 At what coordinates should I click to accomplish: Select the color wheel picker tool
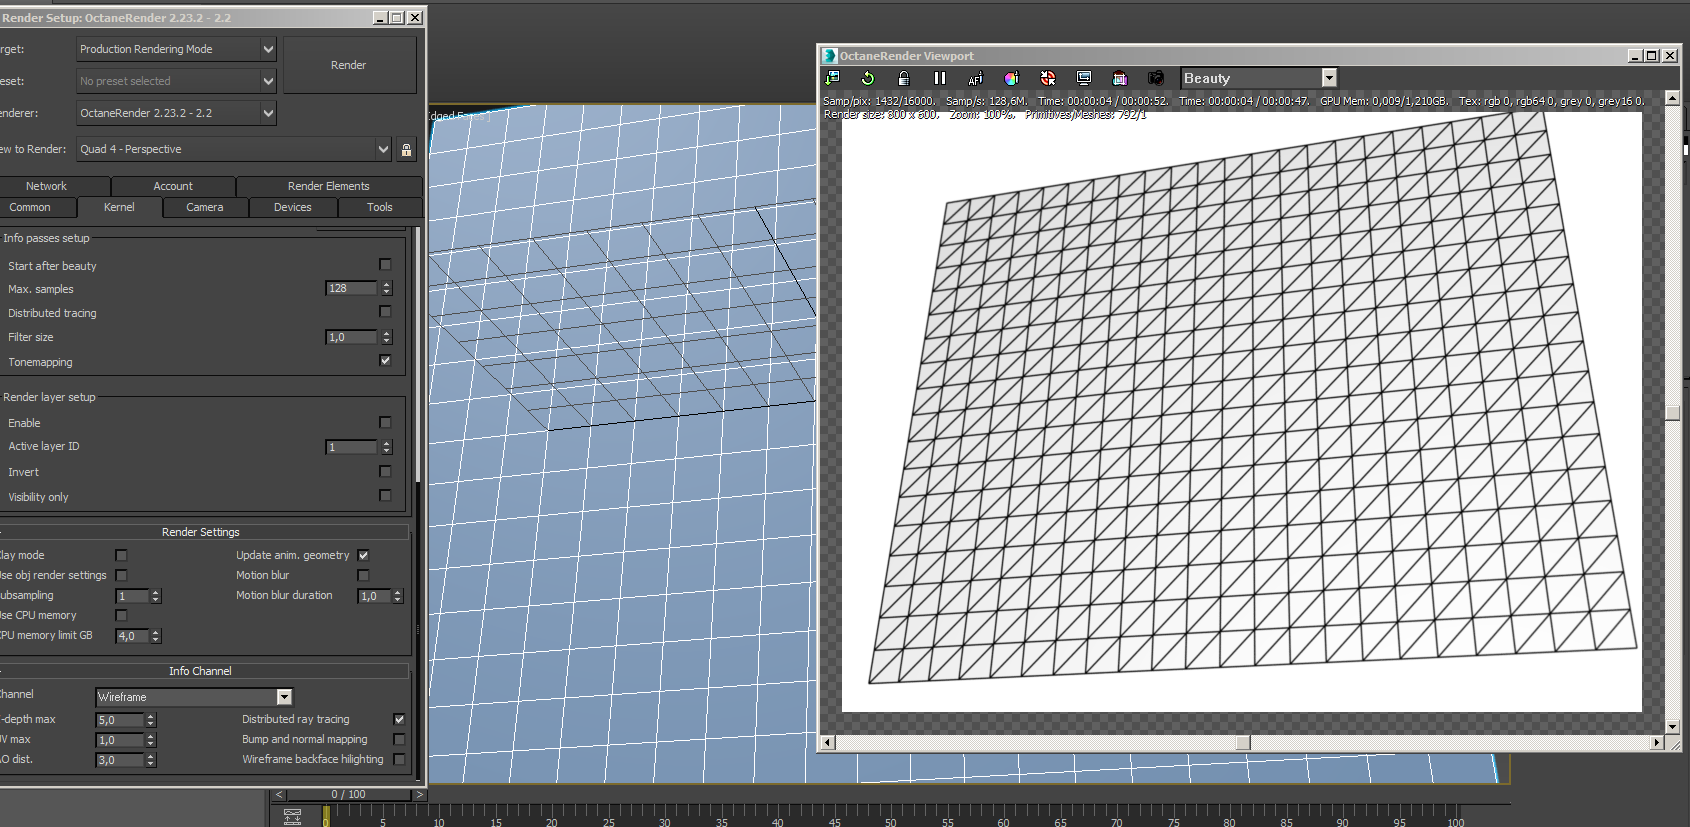(x=1011, y=78)
